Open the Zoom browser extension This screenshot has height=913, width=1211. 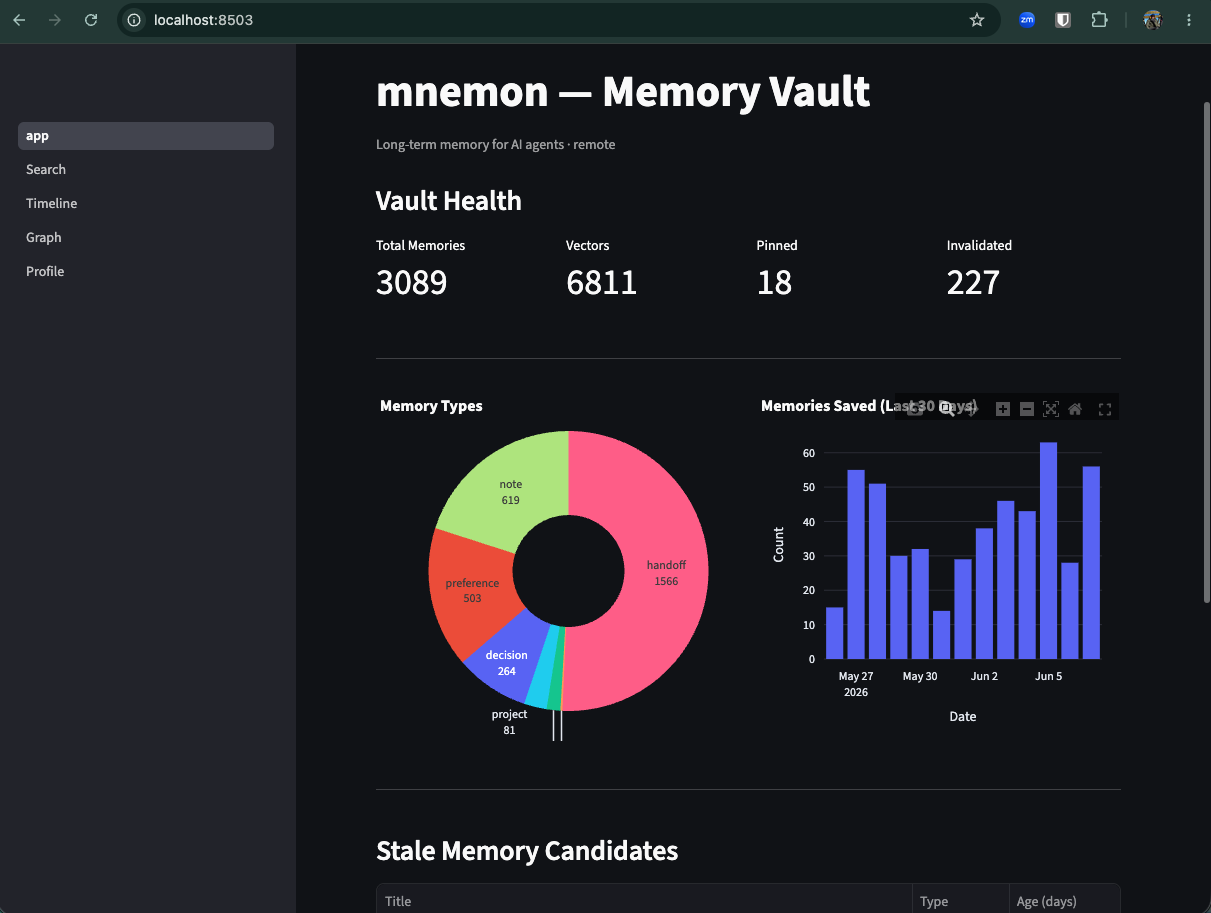click(1027, 20)
